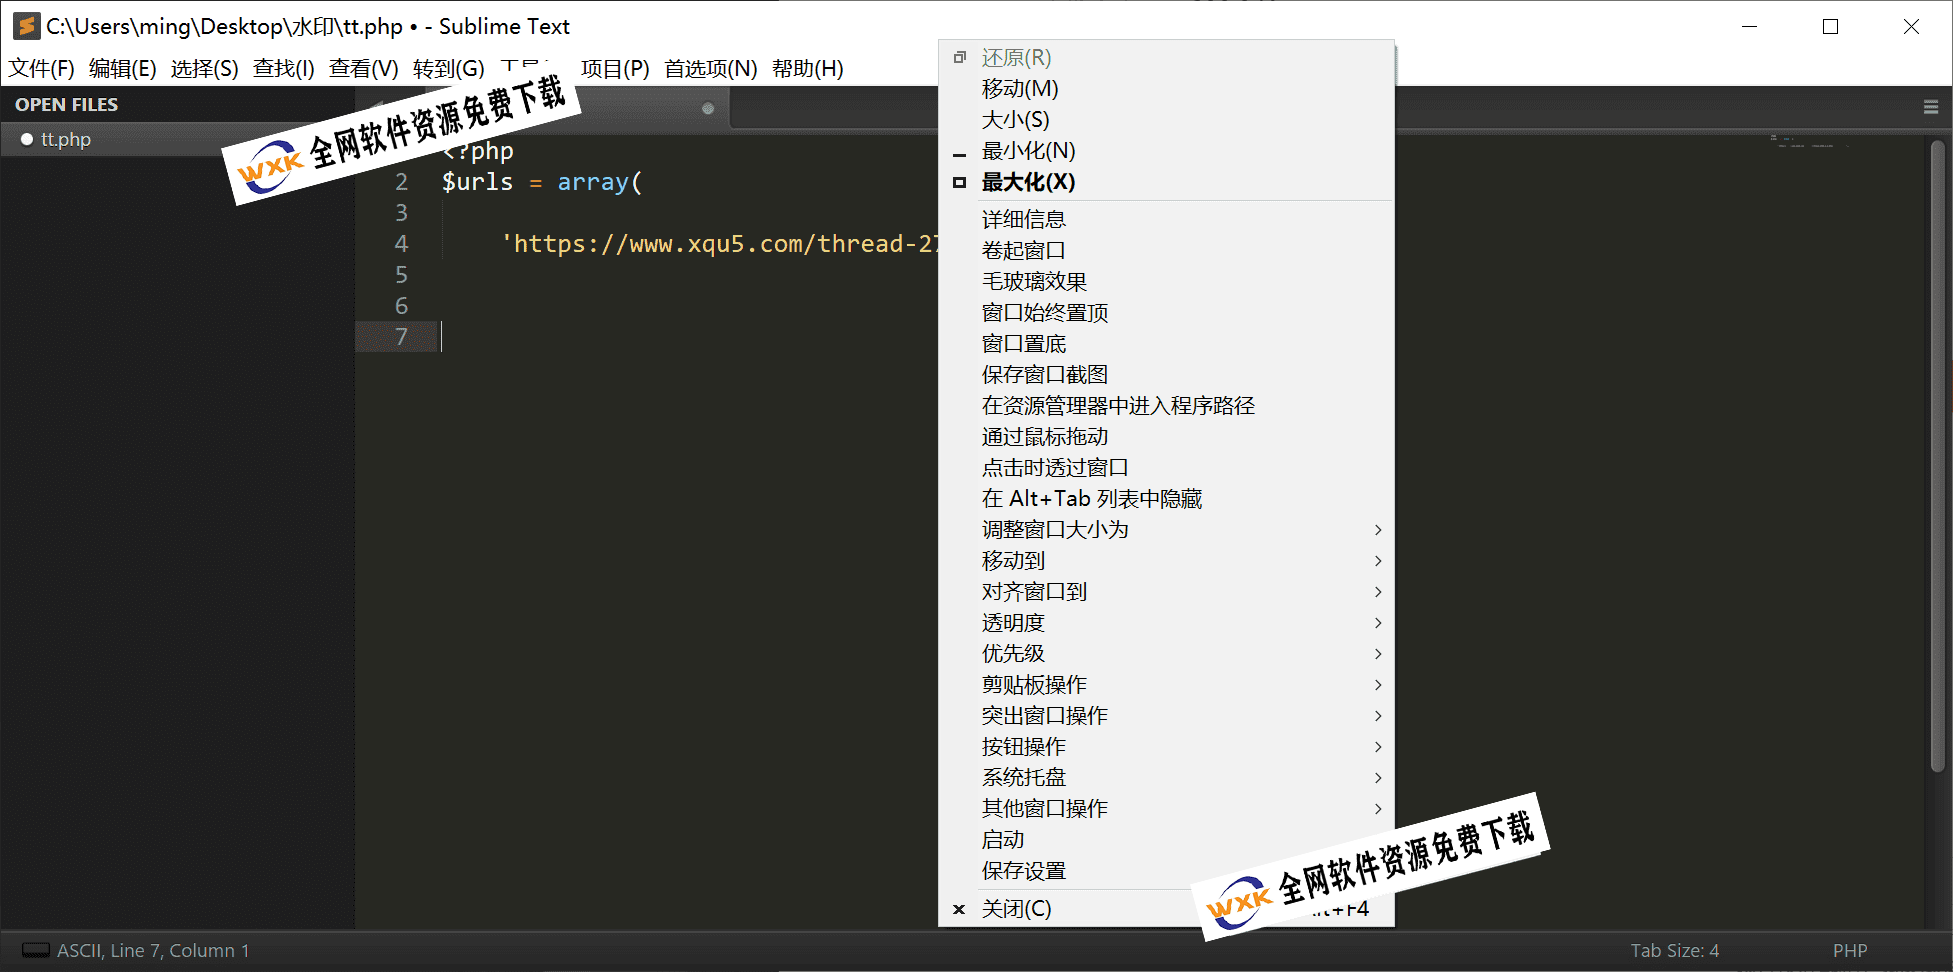Open the 文件(F) menu
The width and height of the screenshot is (1953, 972).
click(41, 69)
